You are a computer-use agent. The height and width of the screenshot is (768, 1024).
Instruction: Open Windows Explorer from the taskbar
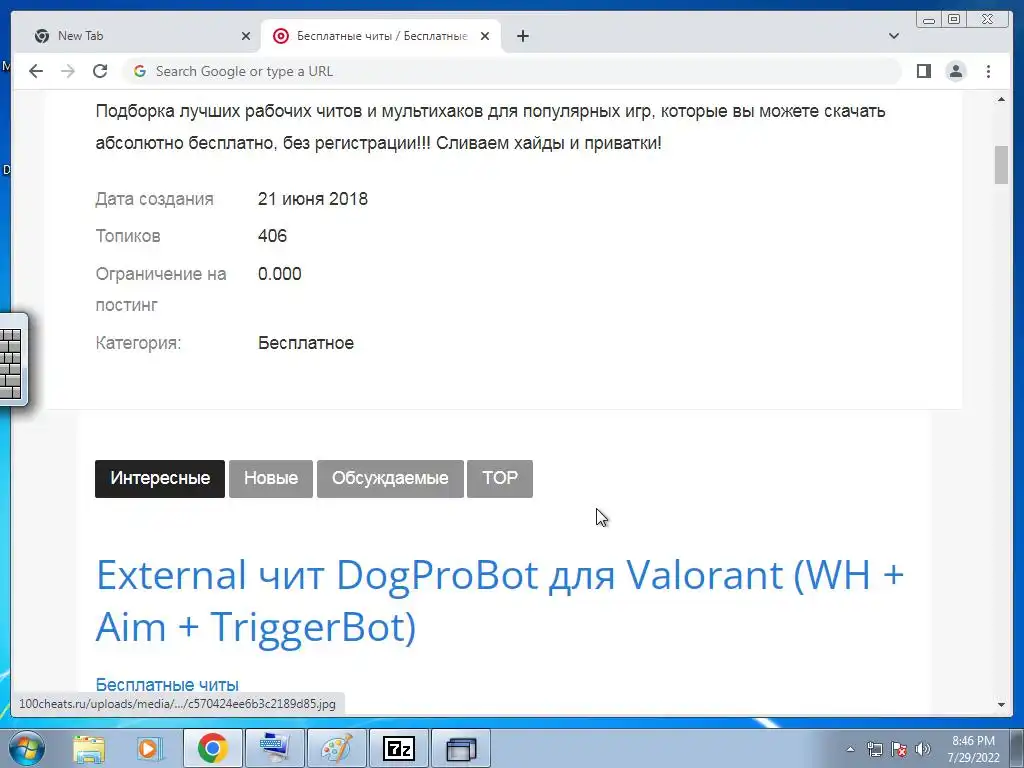point(89,748)
